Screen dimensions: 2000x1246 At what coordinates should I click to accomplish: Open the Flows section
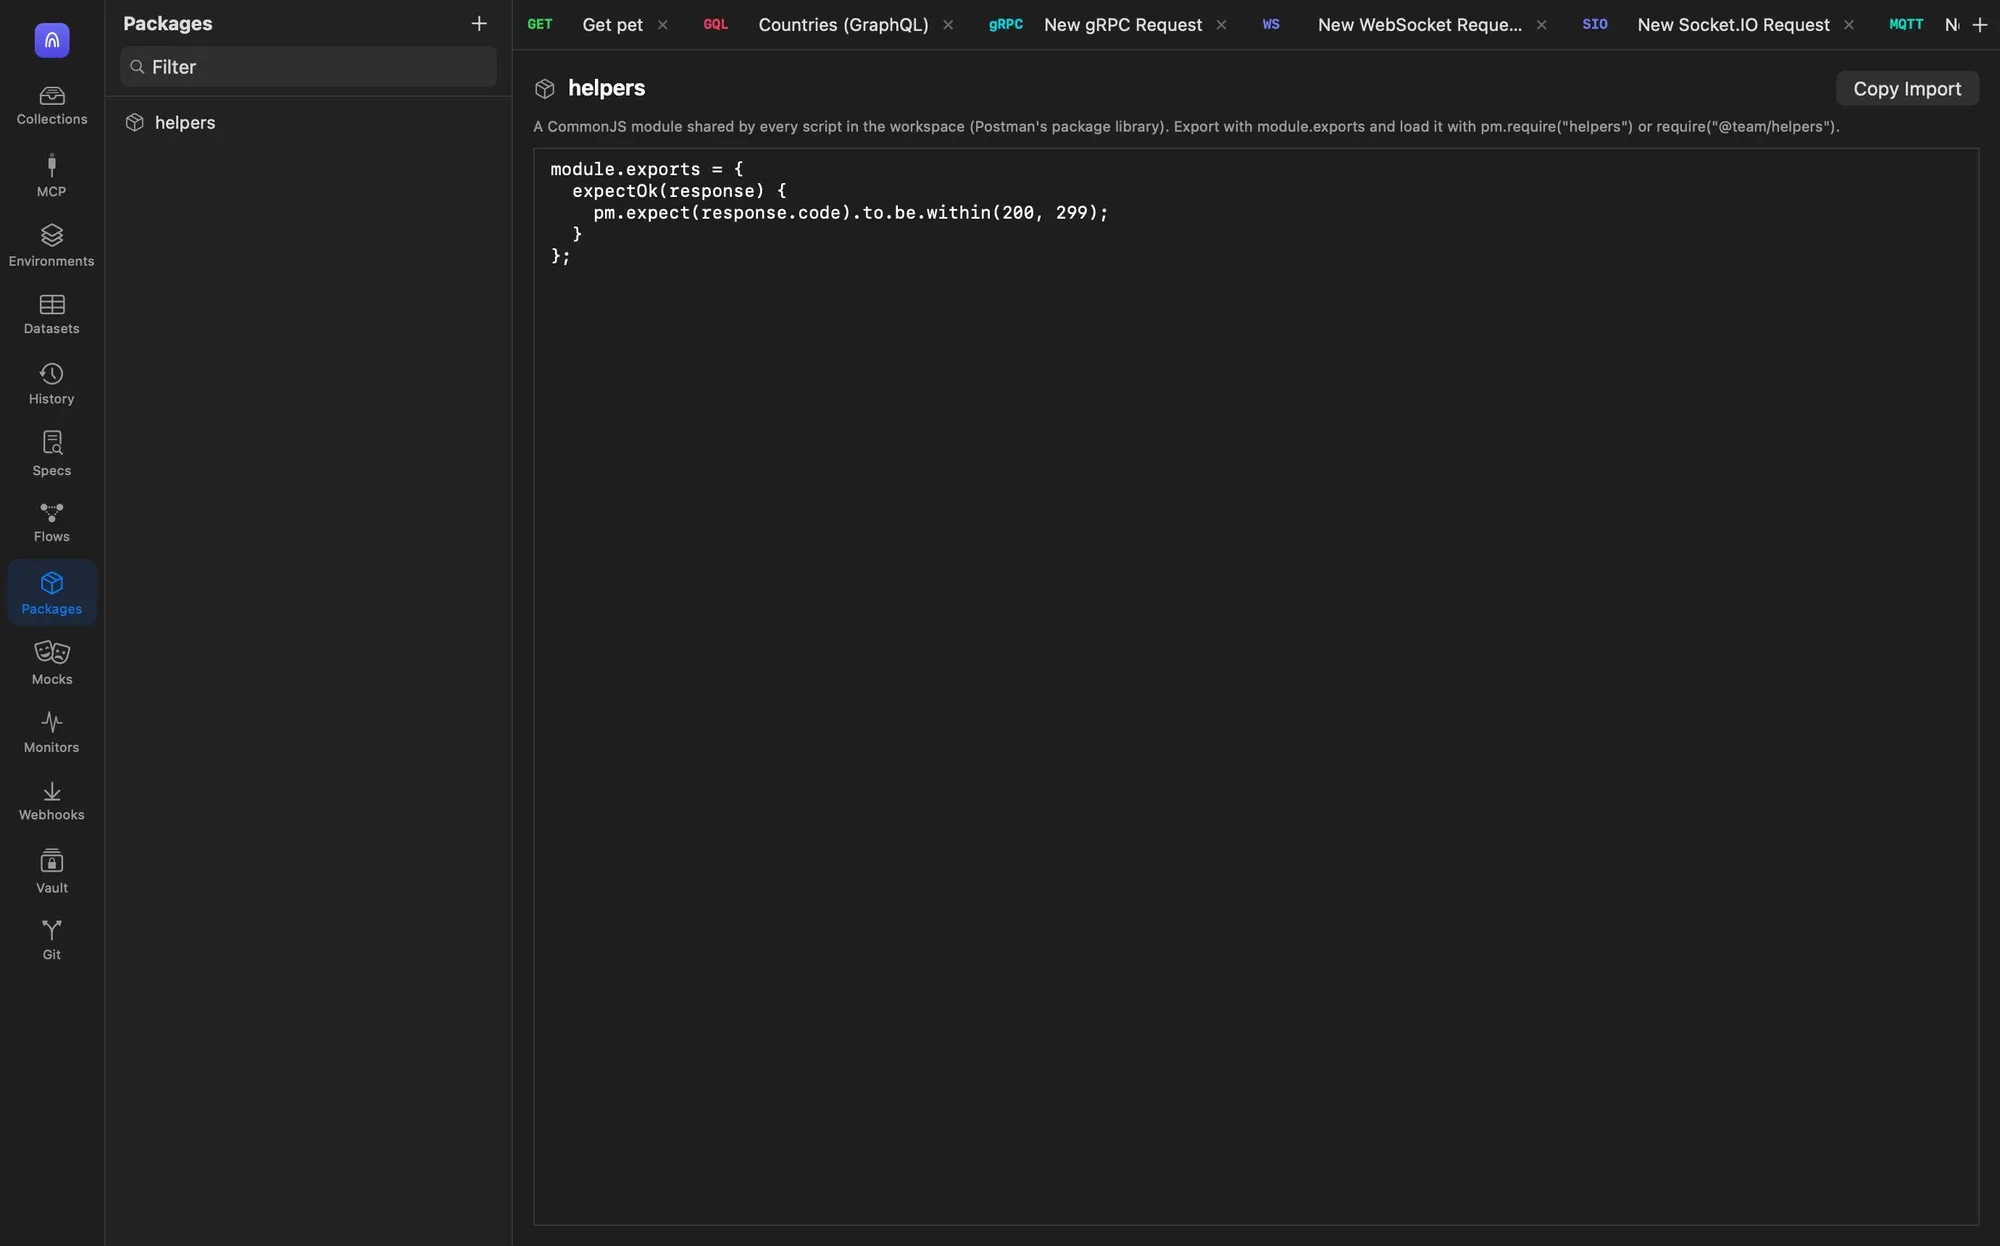tap(52, 522)
